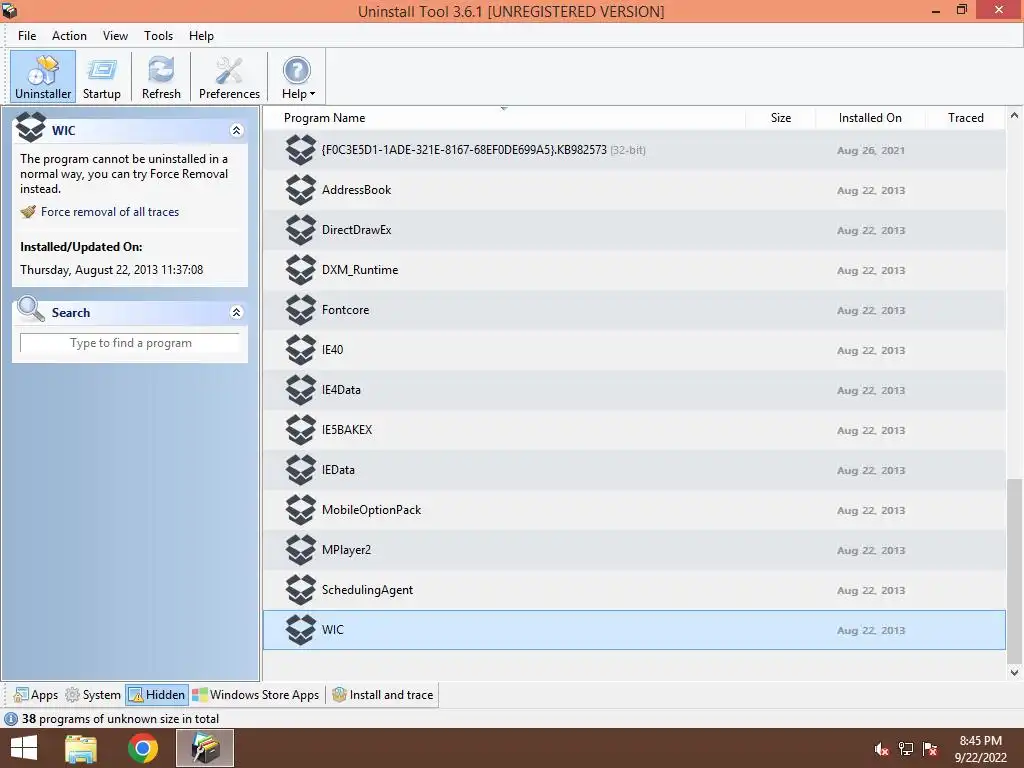Click the IE5BAKEX program icon
The image size is (1024, 768).
click(x=301, y=430)
